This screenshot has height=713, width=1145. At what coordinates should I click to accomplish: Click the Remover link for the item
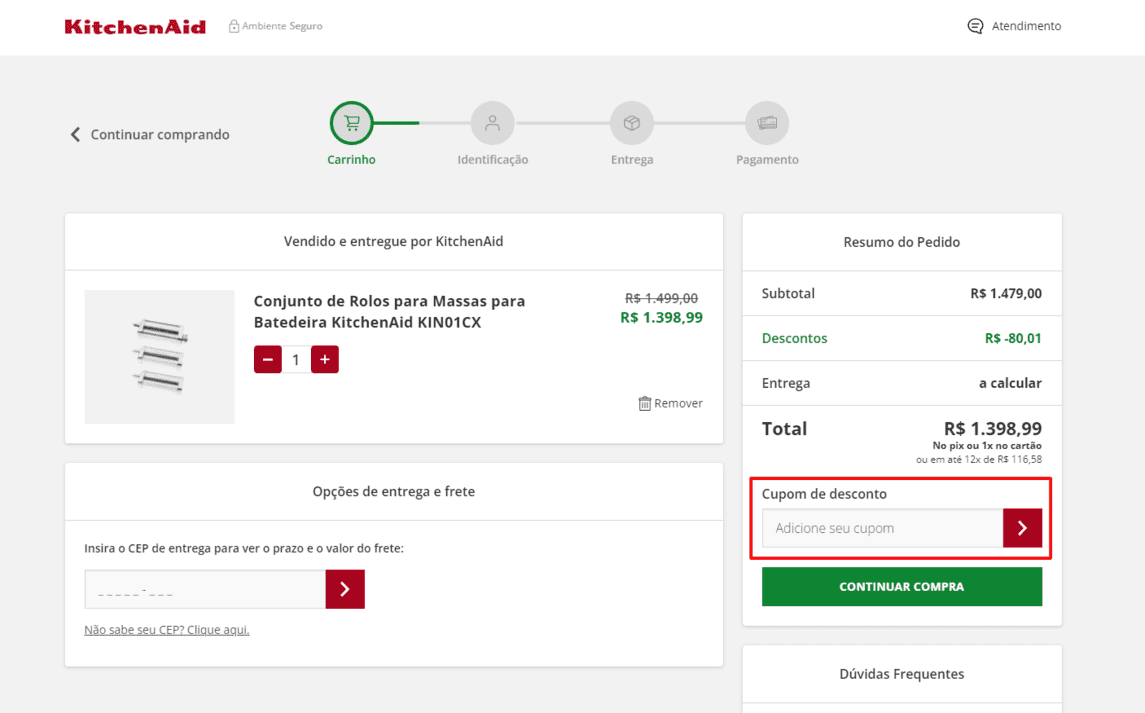(x=678, y=403)
